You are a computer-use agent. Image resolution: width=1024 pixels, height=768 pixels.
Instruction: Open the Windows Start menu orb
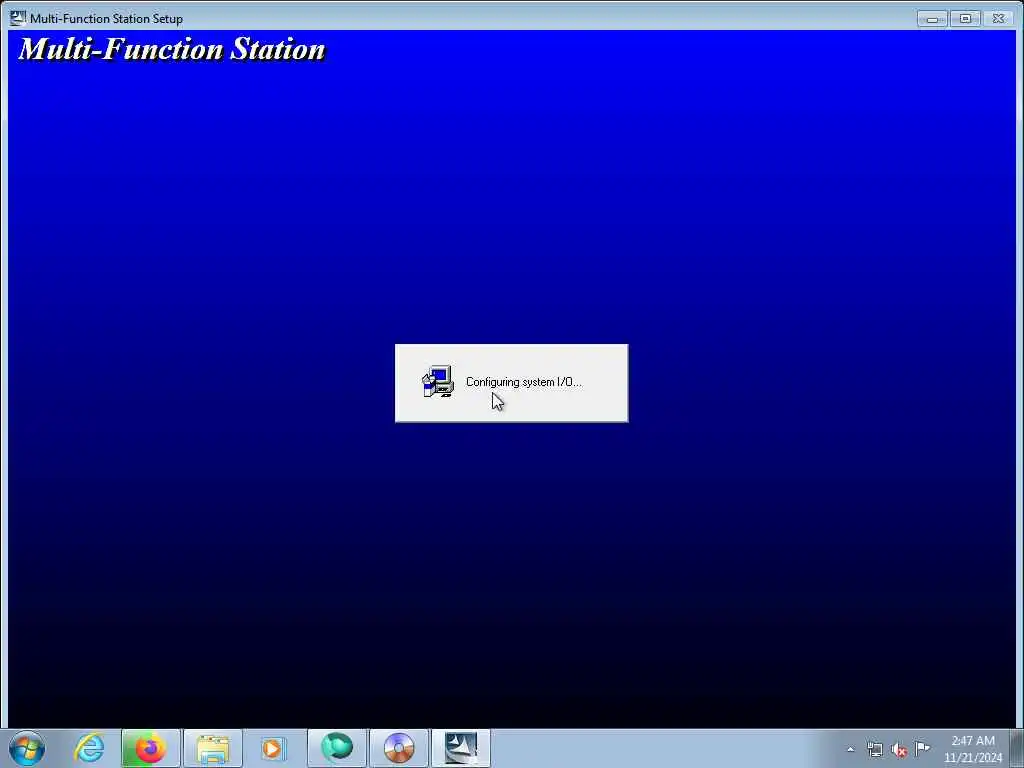27,748
